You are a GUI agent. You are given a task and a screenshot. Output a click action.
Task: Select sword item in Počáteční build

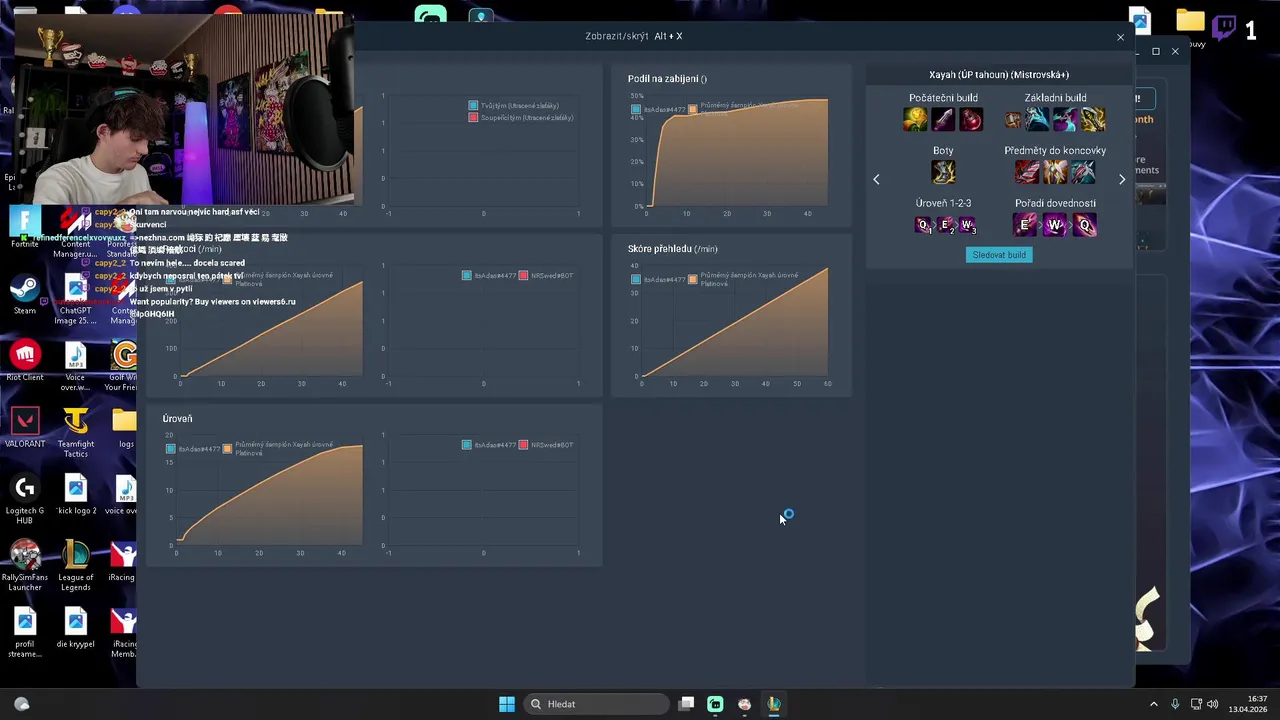coord(943,119)
